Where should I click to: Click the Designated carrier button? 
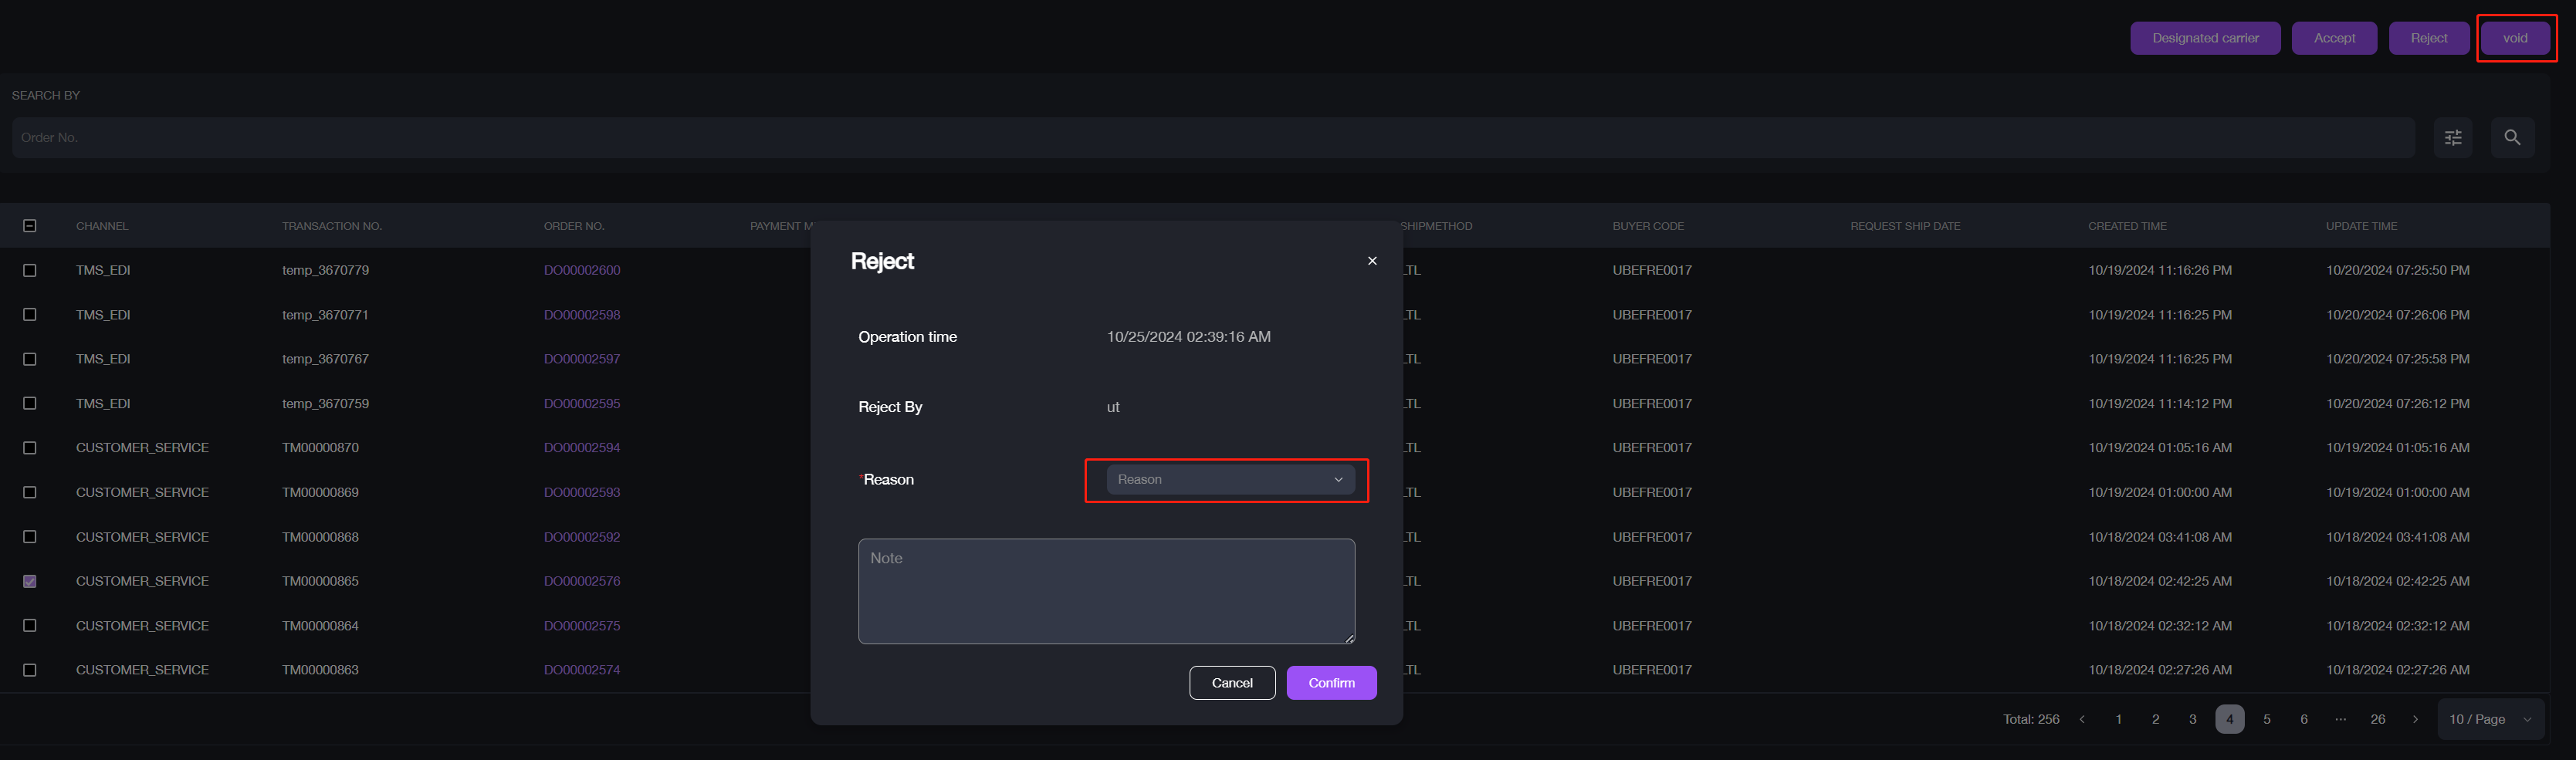pos(2204,38)
